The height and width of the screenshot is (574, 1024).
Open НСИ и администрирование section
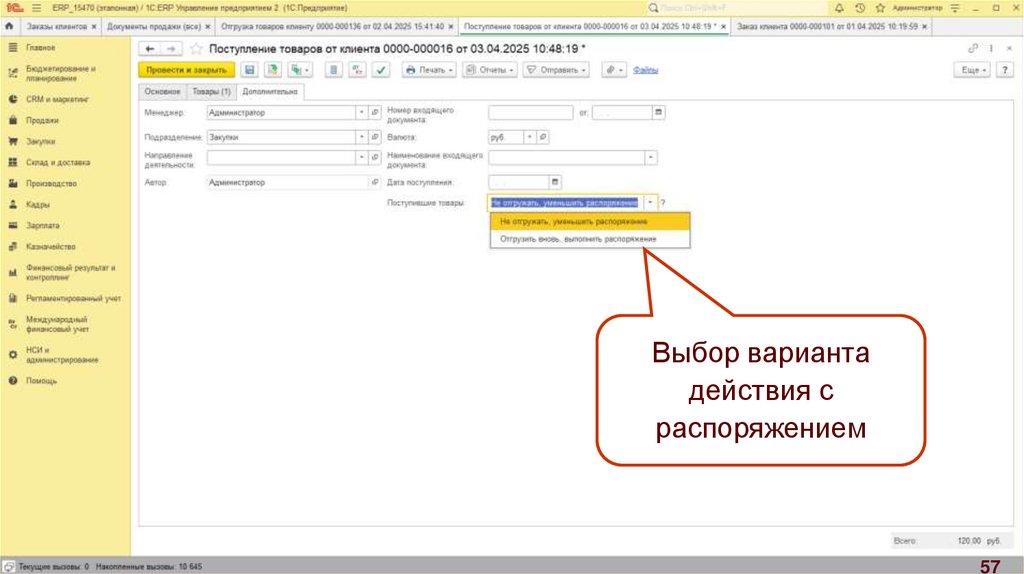[x=62, y=355]
